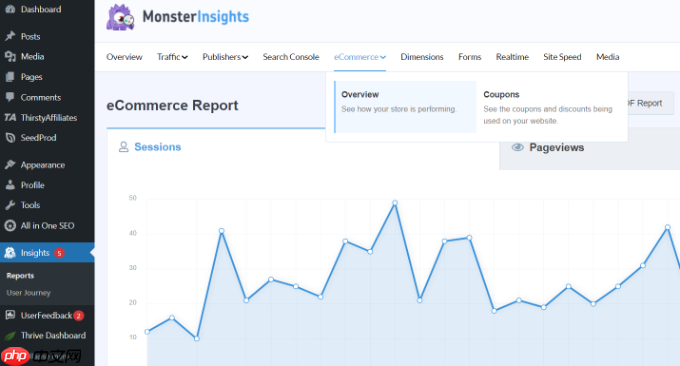Open Comments via the speech bubble icon
680x366 pixels.
pos(10,97)
